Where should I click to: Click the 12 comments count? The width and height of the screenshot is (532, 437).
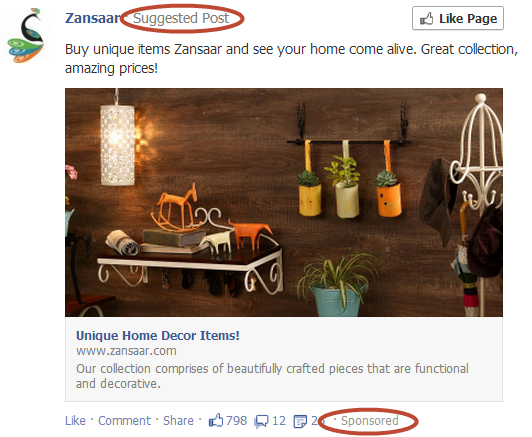[x=279, y=421]
